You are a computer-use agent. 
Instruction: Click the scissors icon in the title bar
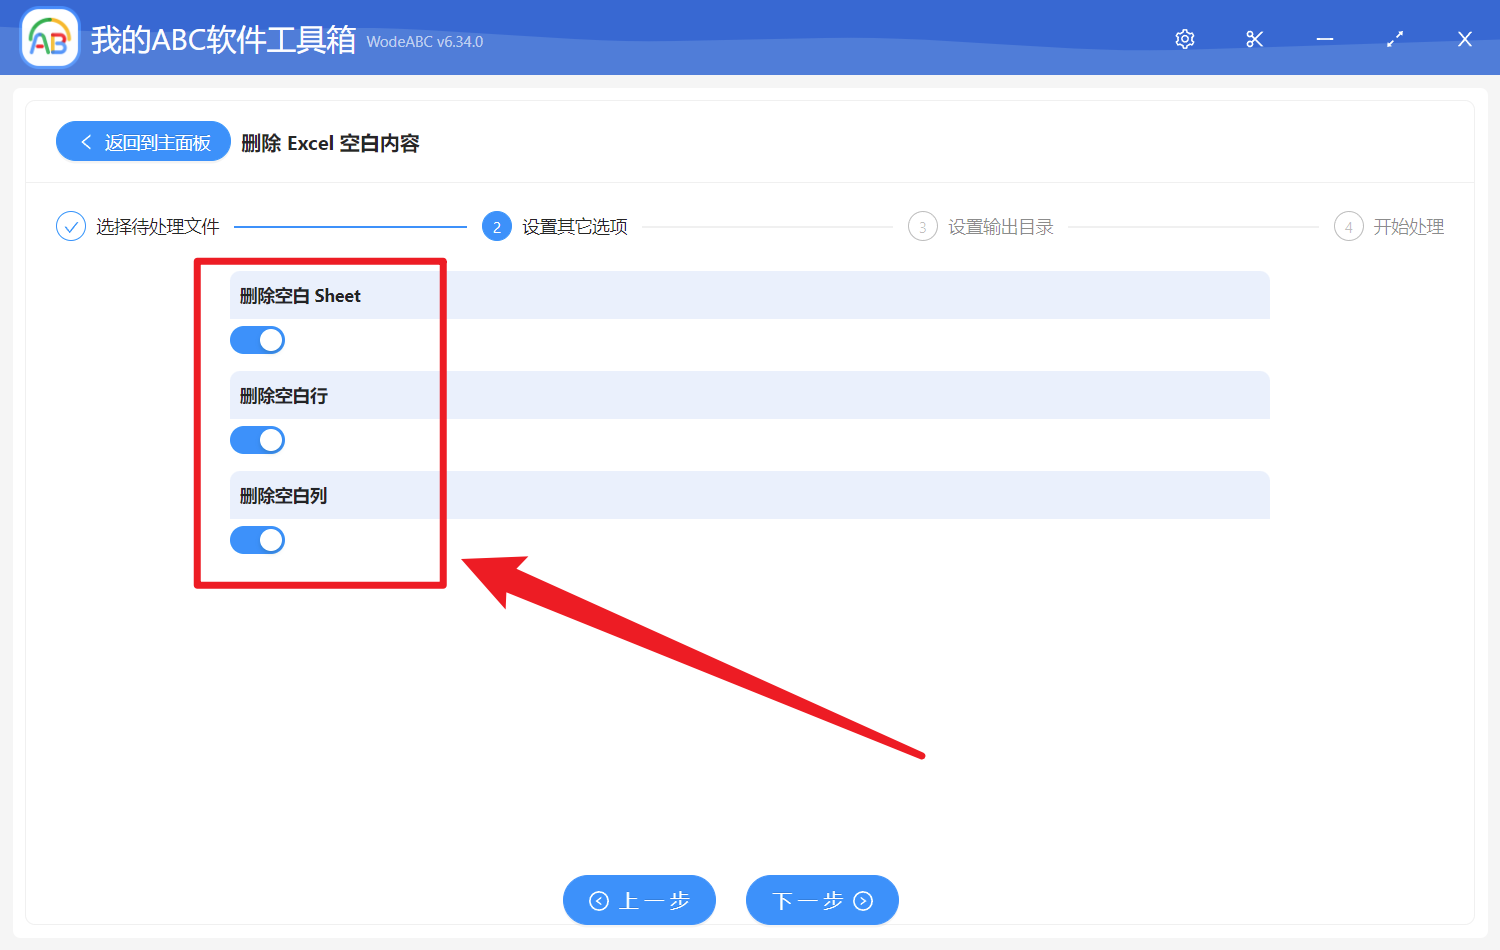[1254, 39]
